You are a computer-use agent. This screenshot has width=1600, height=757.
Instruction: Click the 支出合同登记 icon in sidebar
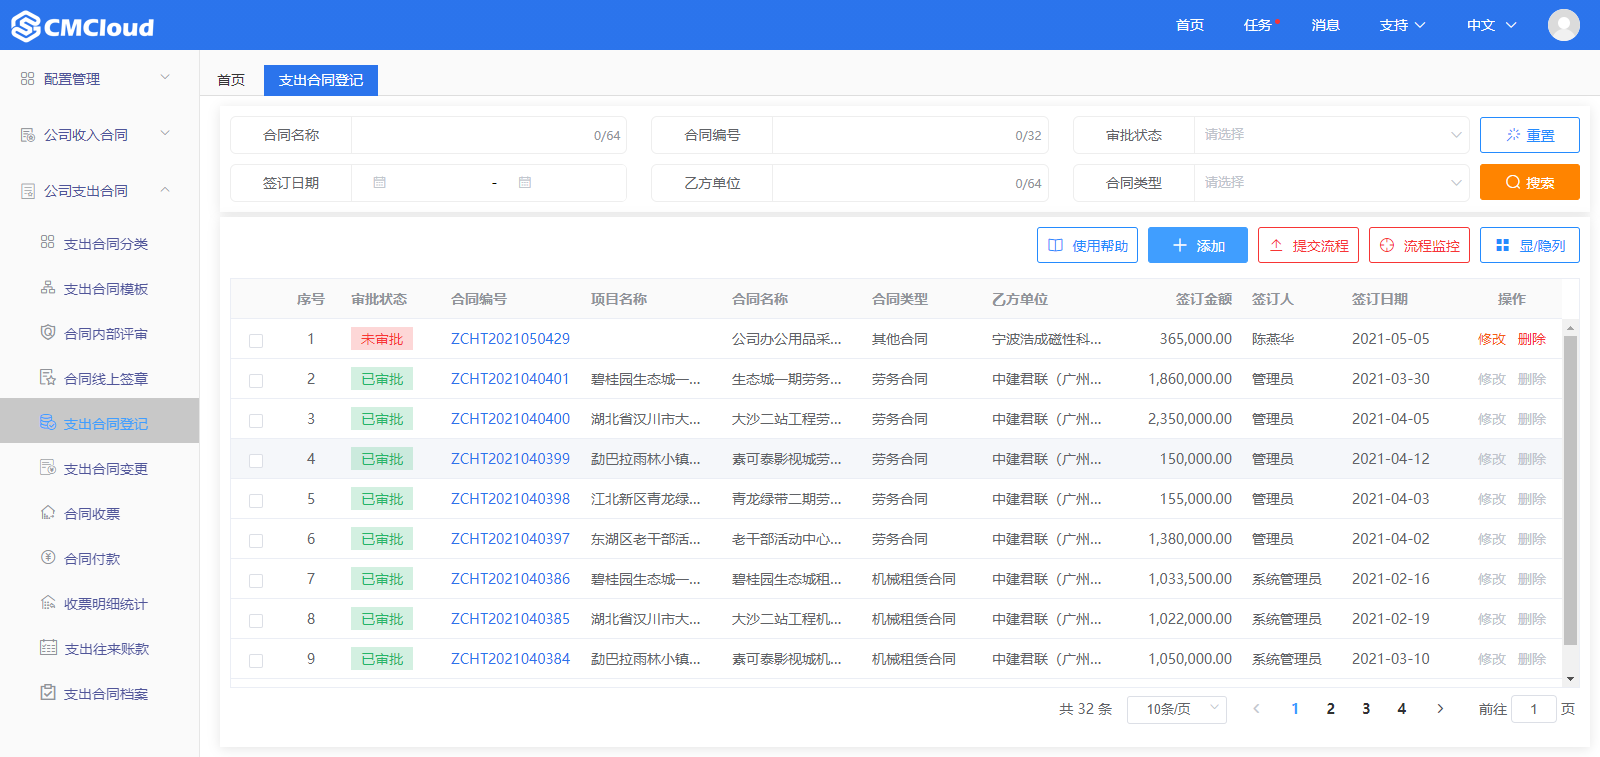click(47, 422)
